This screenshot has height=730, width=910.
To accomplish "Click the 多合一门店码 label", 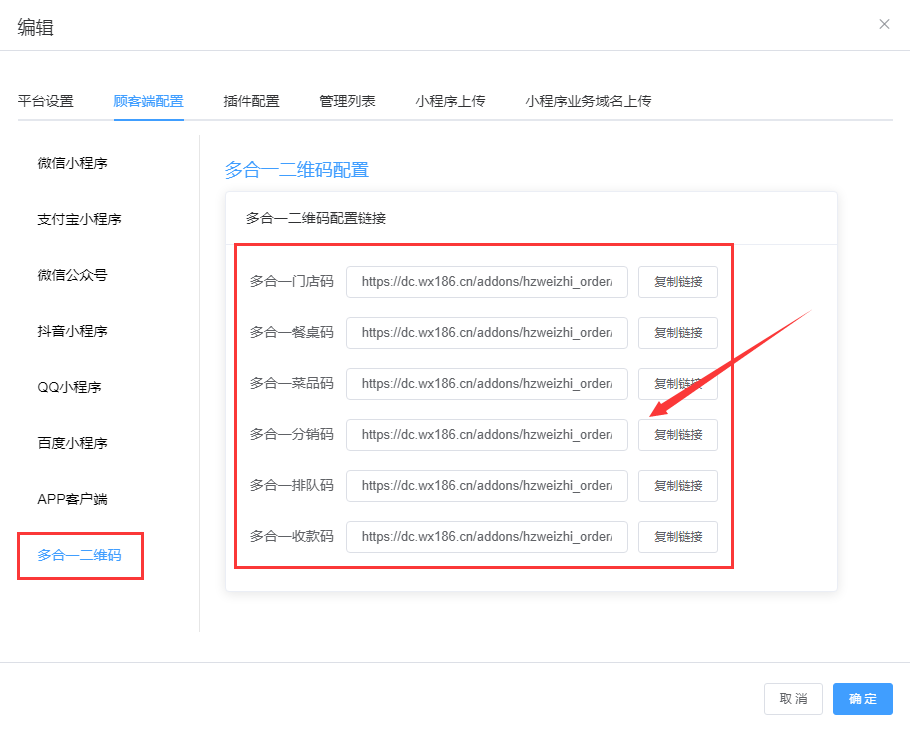I will [x=292, y=281].
